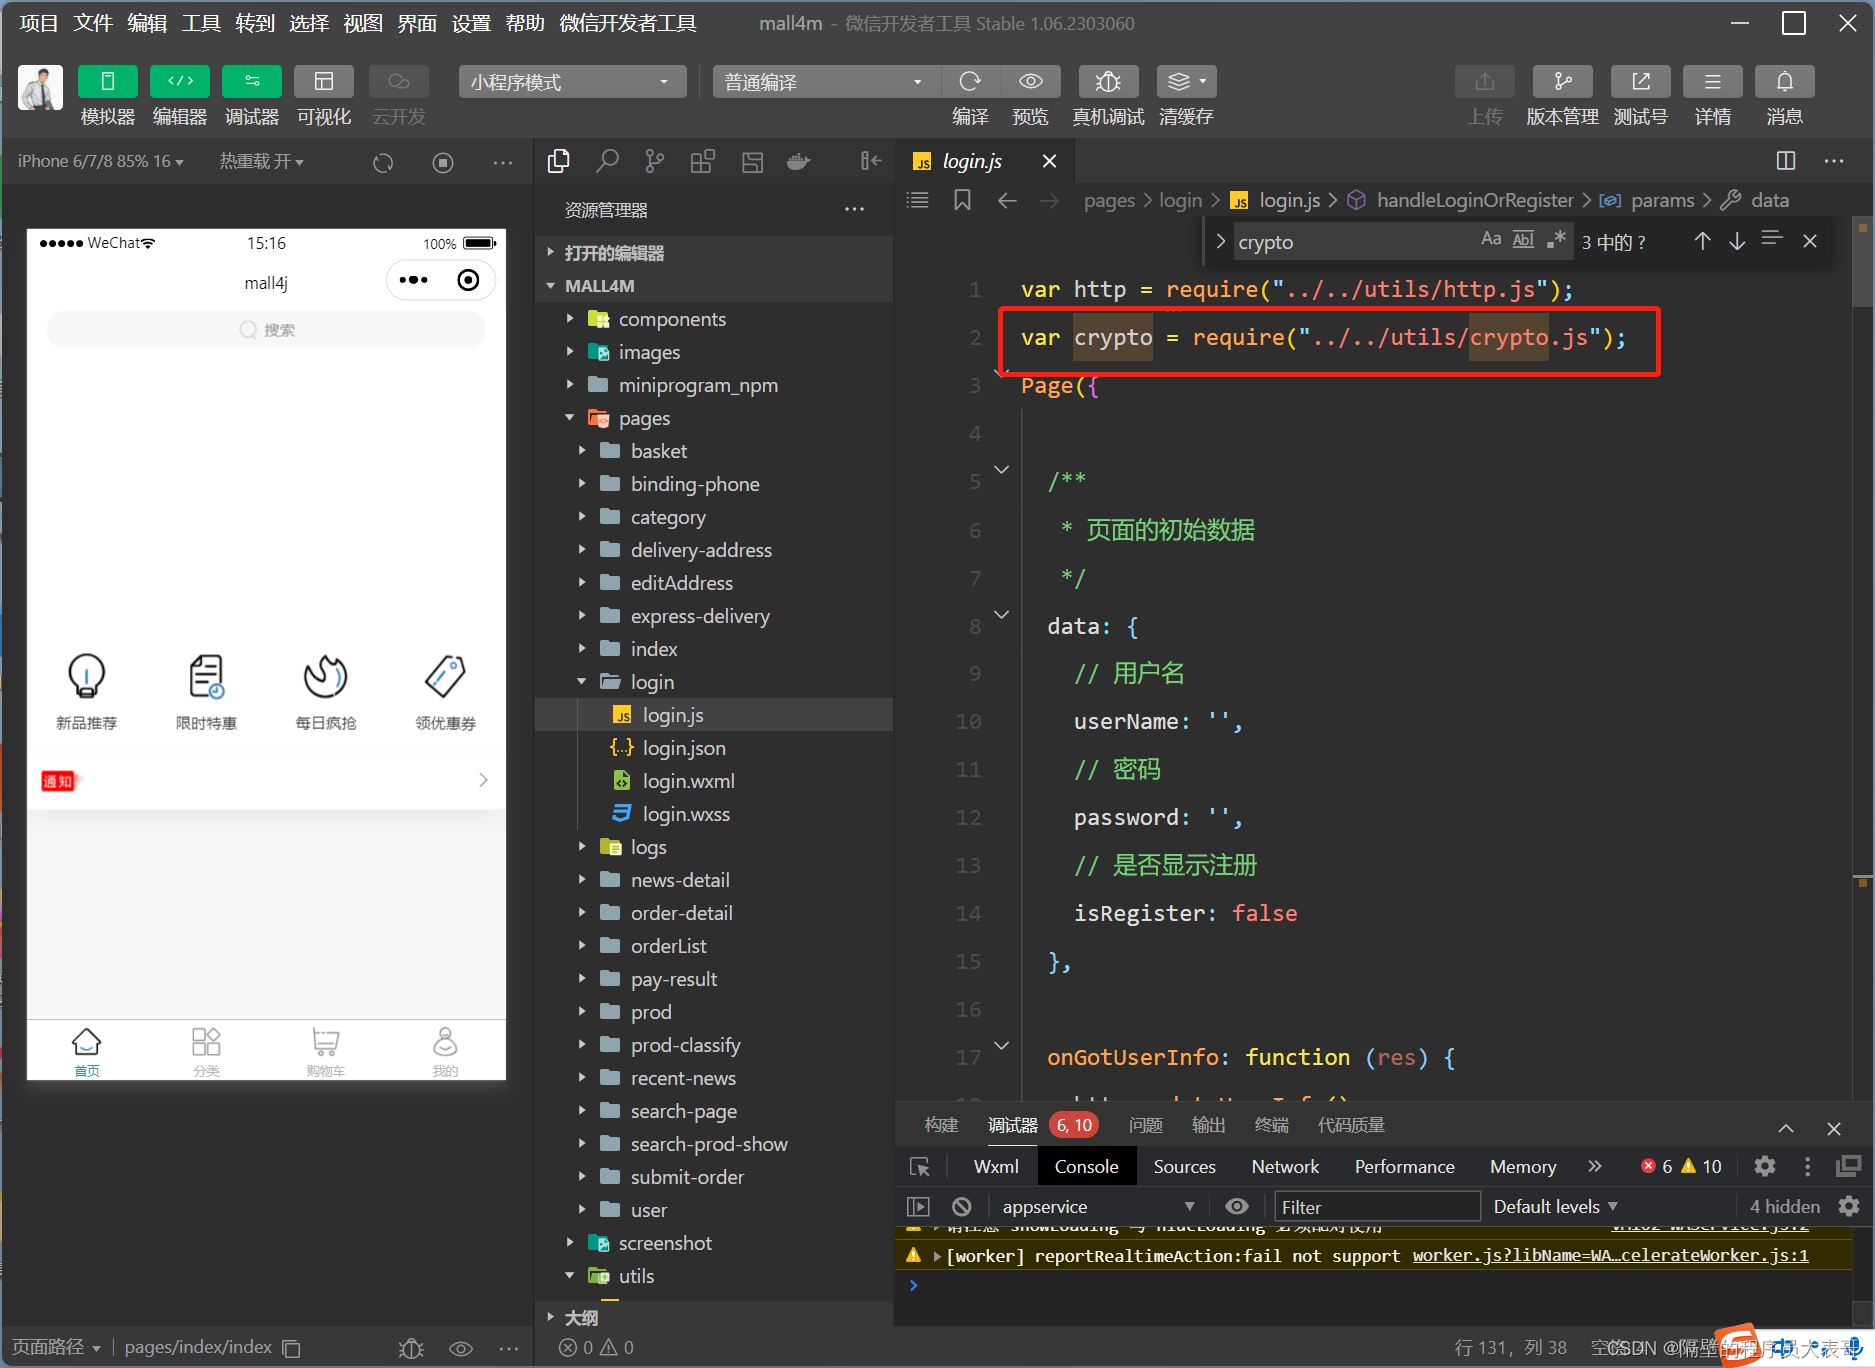The height and width of the screenshot is (1368, 1875).
Task: Click the bookmark icon in breadcrumb bar
Action: tap(962, 200)
